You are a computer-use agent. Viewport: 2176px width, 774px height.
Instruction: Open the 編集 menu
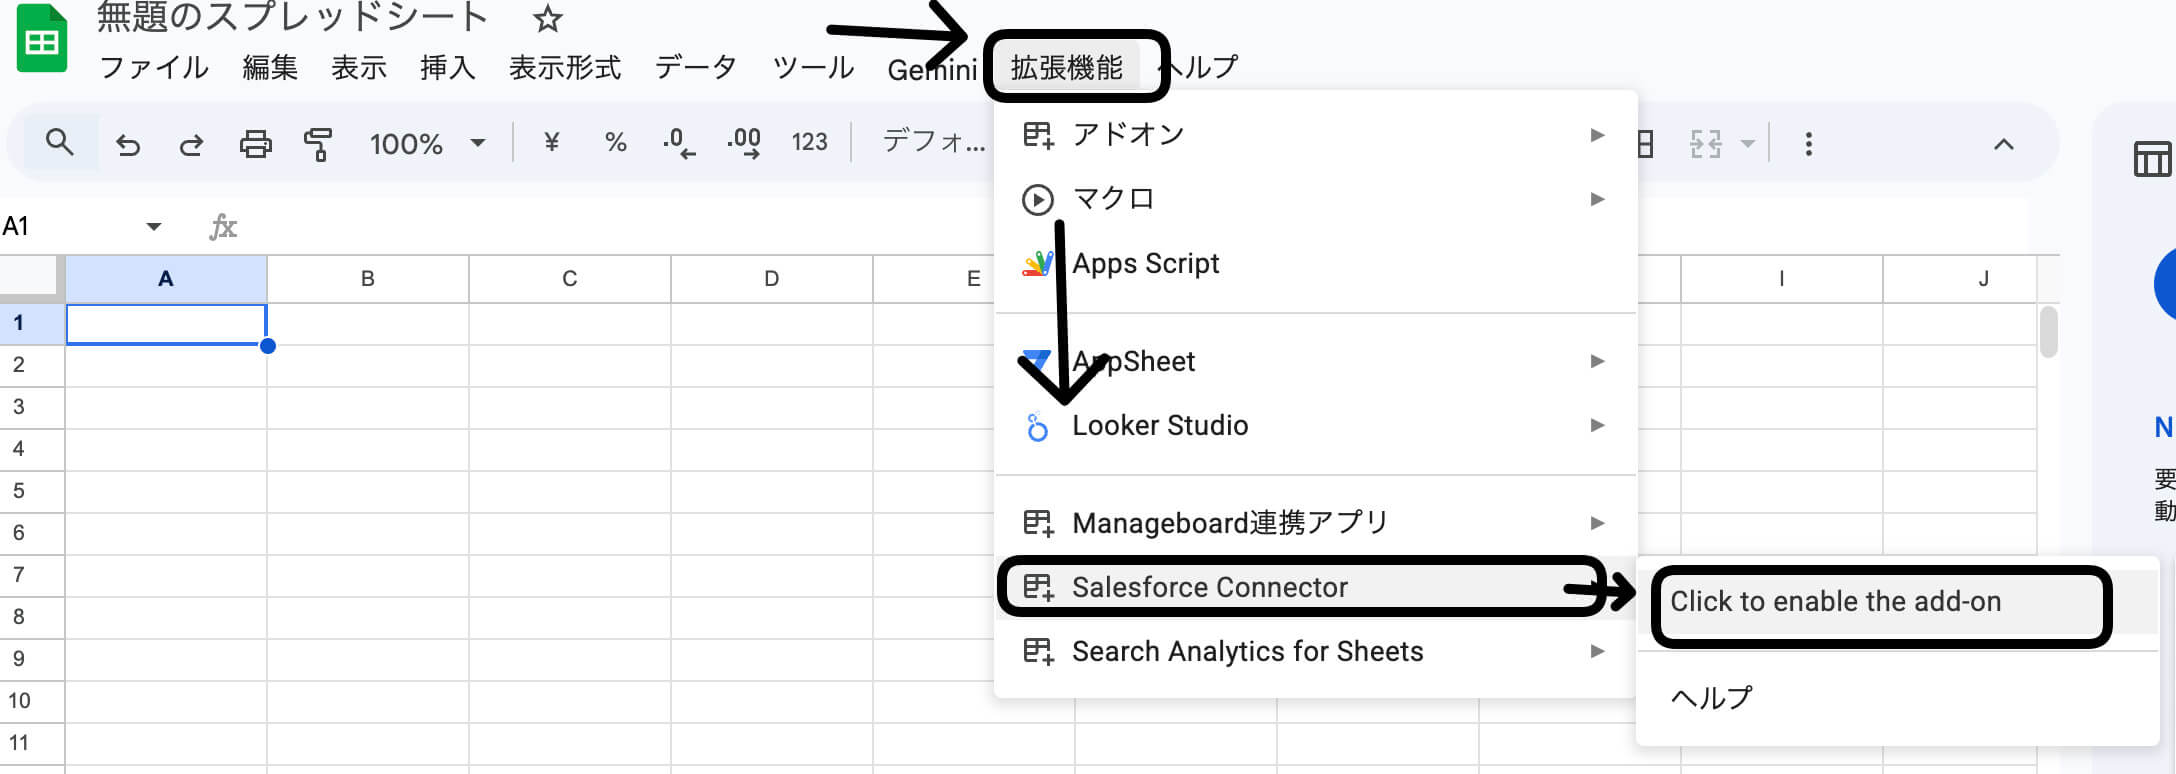point(270,68)
